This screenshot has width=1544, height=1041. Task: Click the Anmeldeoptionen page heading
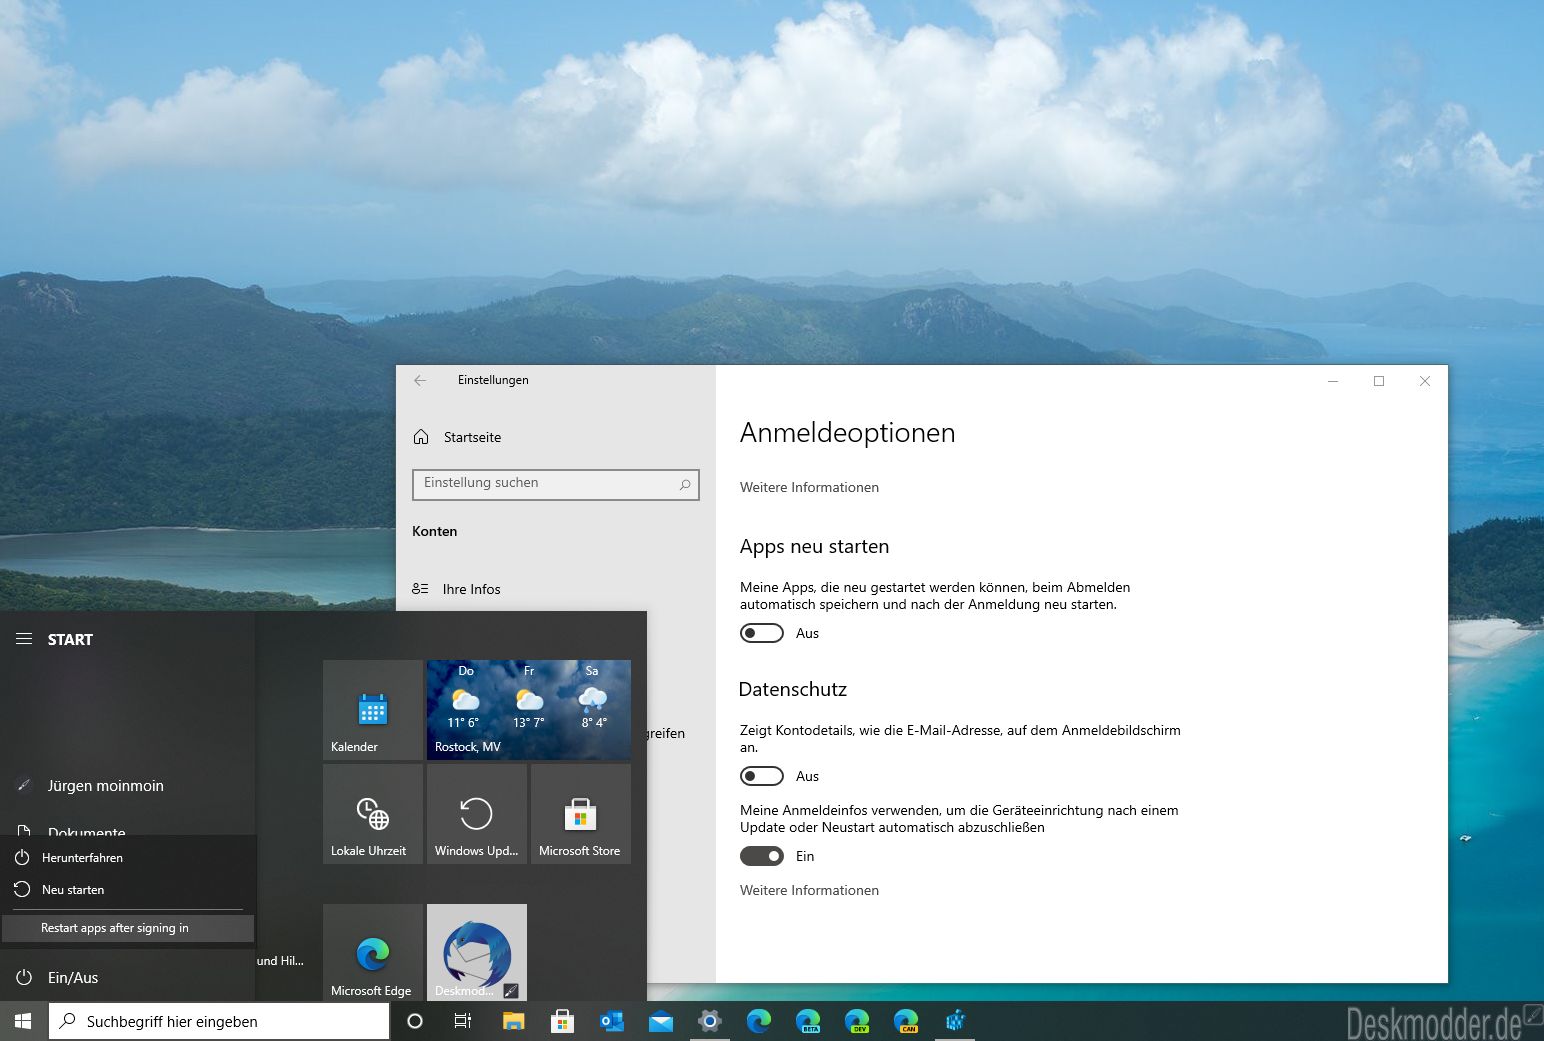click(847, 433)
